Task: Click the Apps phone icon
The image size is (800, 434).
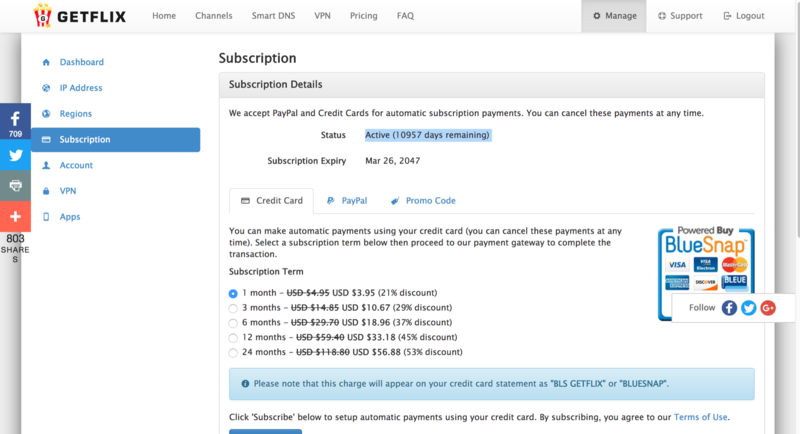Action: pyautogui.click(x=46, y=217)
